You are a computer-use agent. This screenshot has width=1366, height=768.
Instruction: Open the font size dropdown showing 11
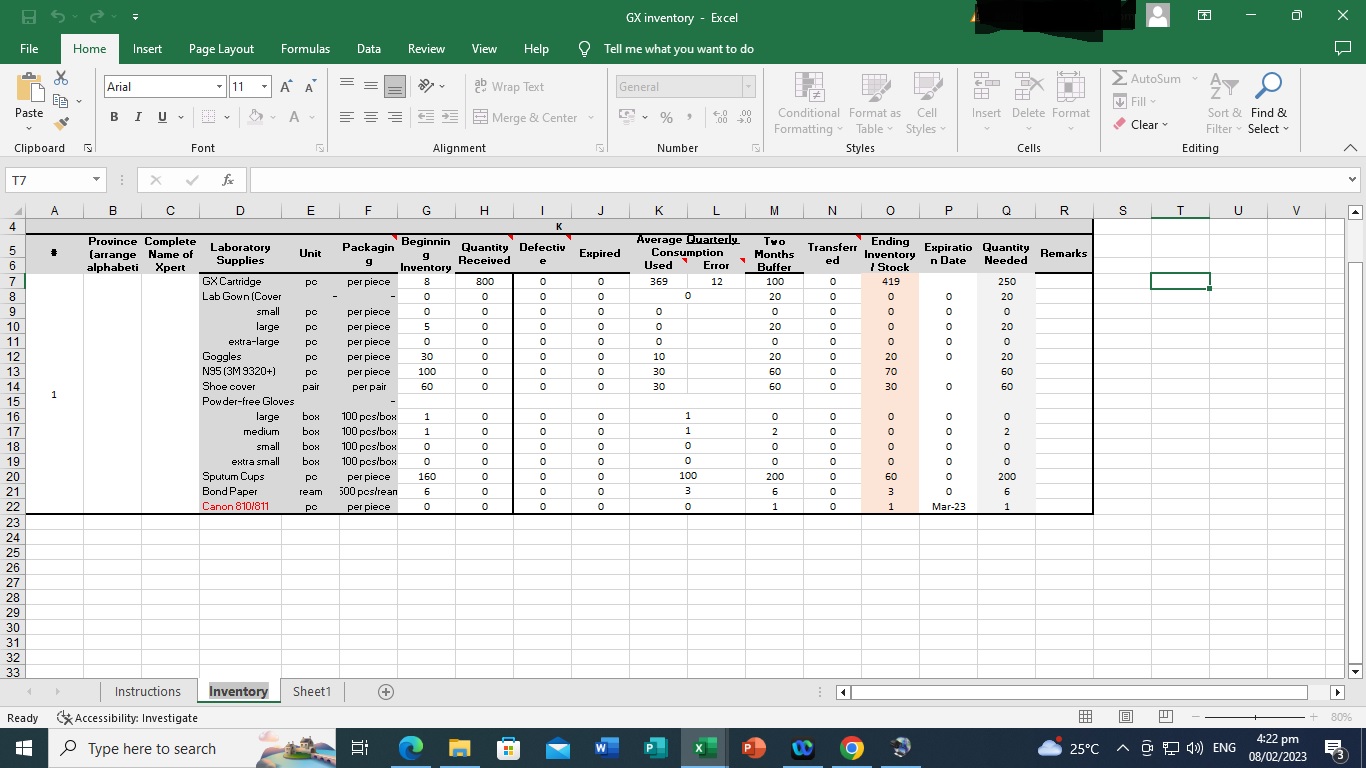(264, 87)
